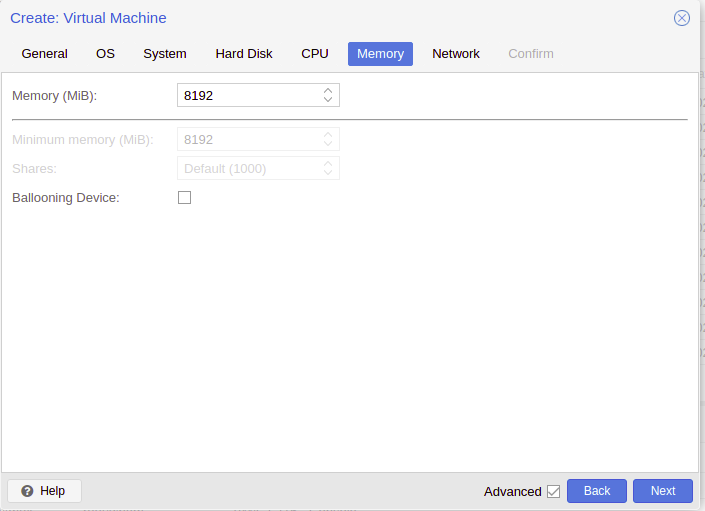
Task: Click the Advanced label text
Action: (513, 492)
